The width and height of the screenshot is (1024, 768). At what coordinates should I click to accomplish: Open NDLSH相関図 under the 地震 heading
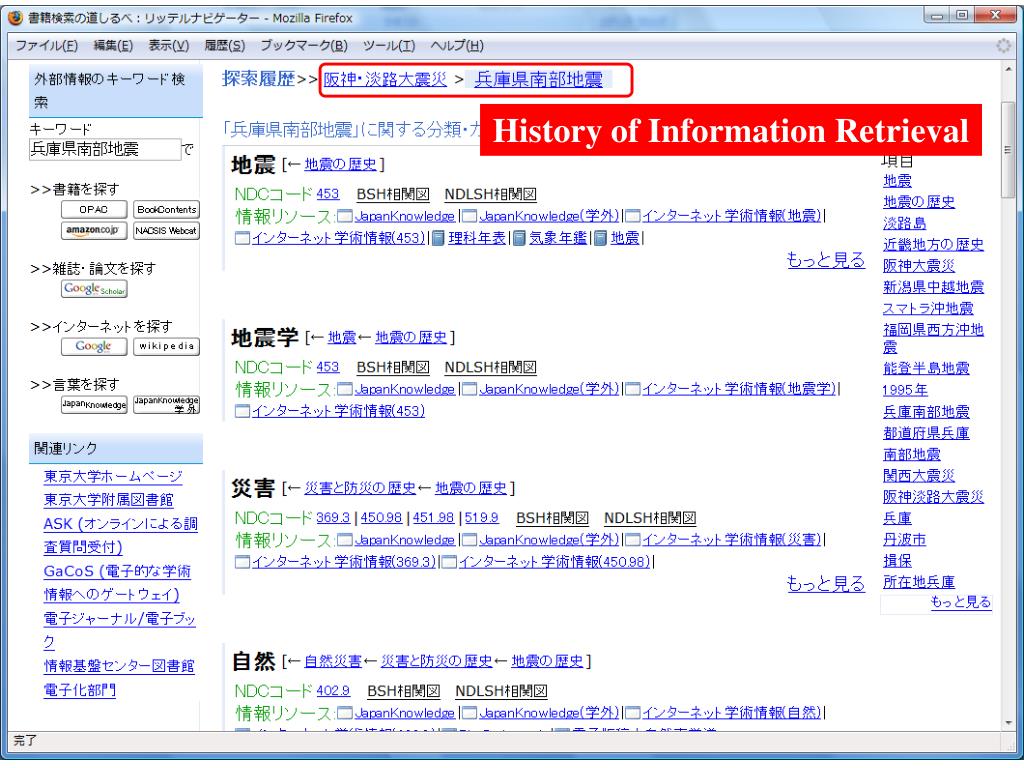(490, 194)
